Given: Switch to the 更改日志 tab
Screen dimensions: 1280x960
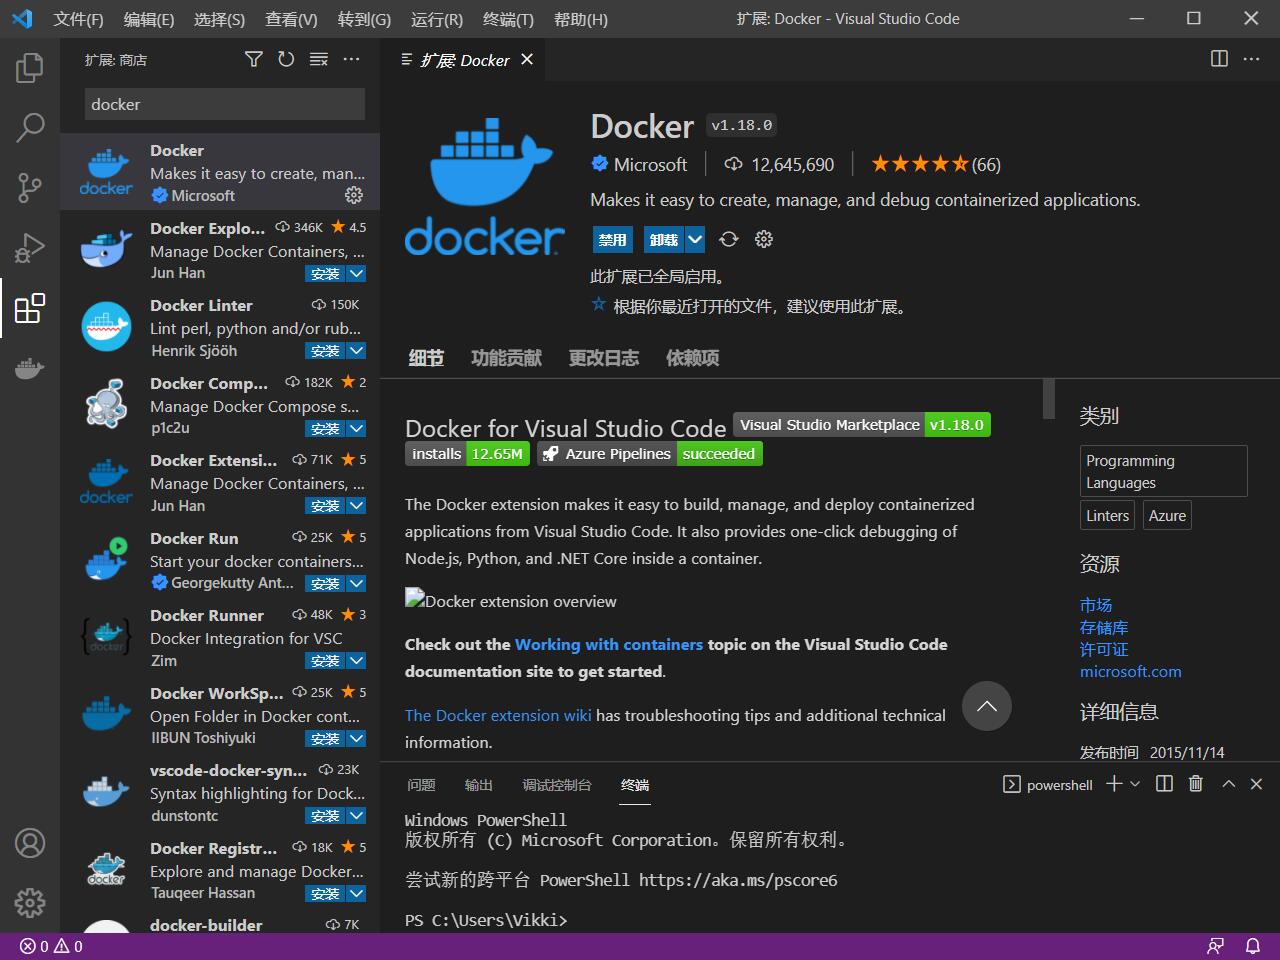Looking at the screenshot, I should pyautogui.click(x=603, y=357).
